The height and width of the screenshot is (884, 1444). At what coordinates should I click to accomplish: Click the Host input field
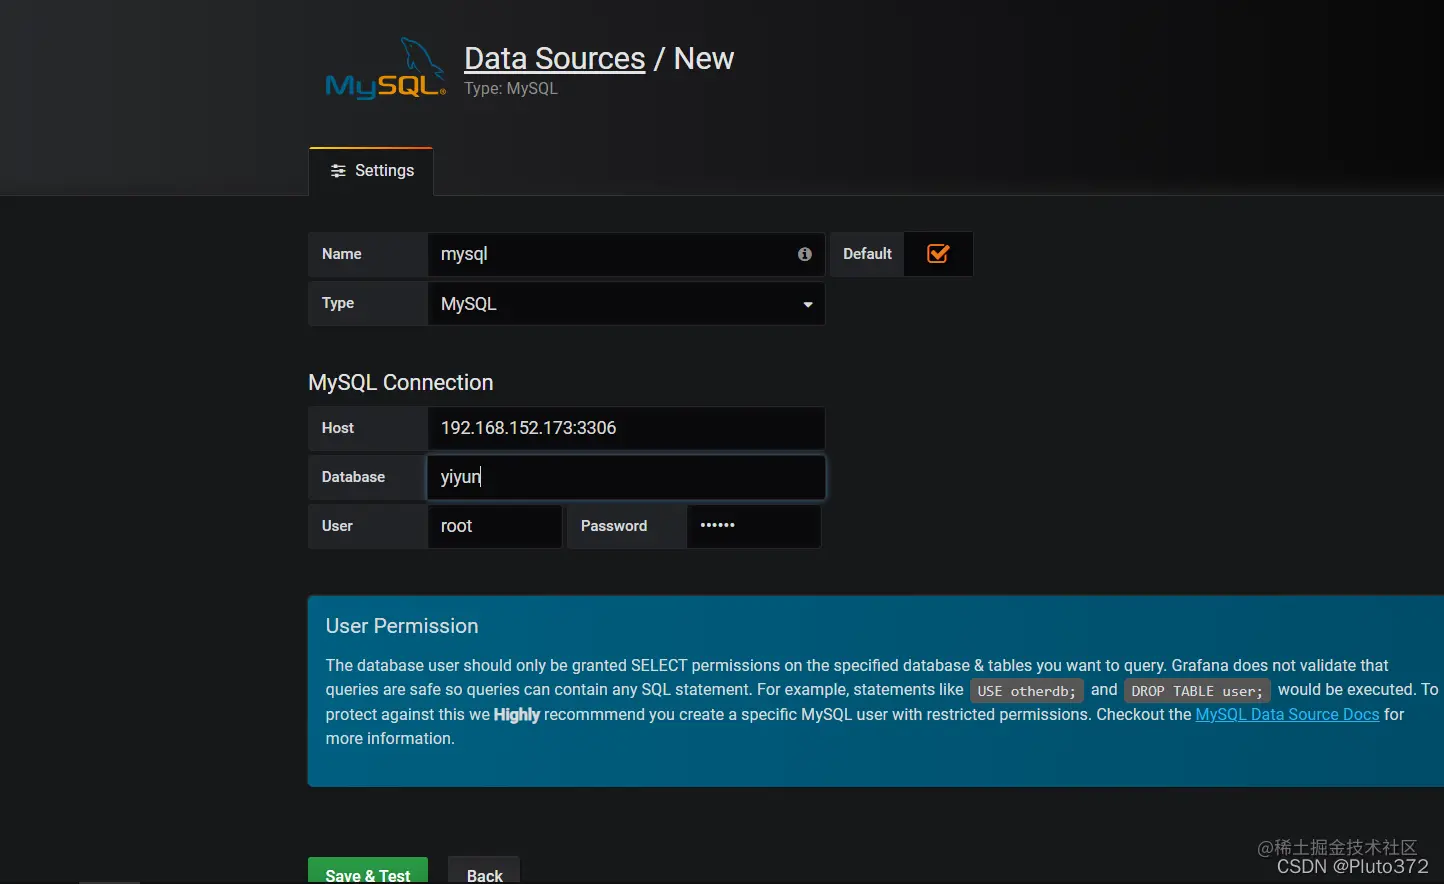(x=626, y=428)
